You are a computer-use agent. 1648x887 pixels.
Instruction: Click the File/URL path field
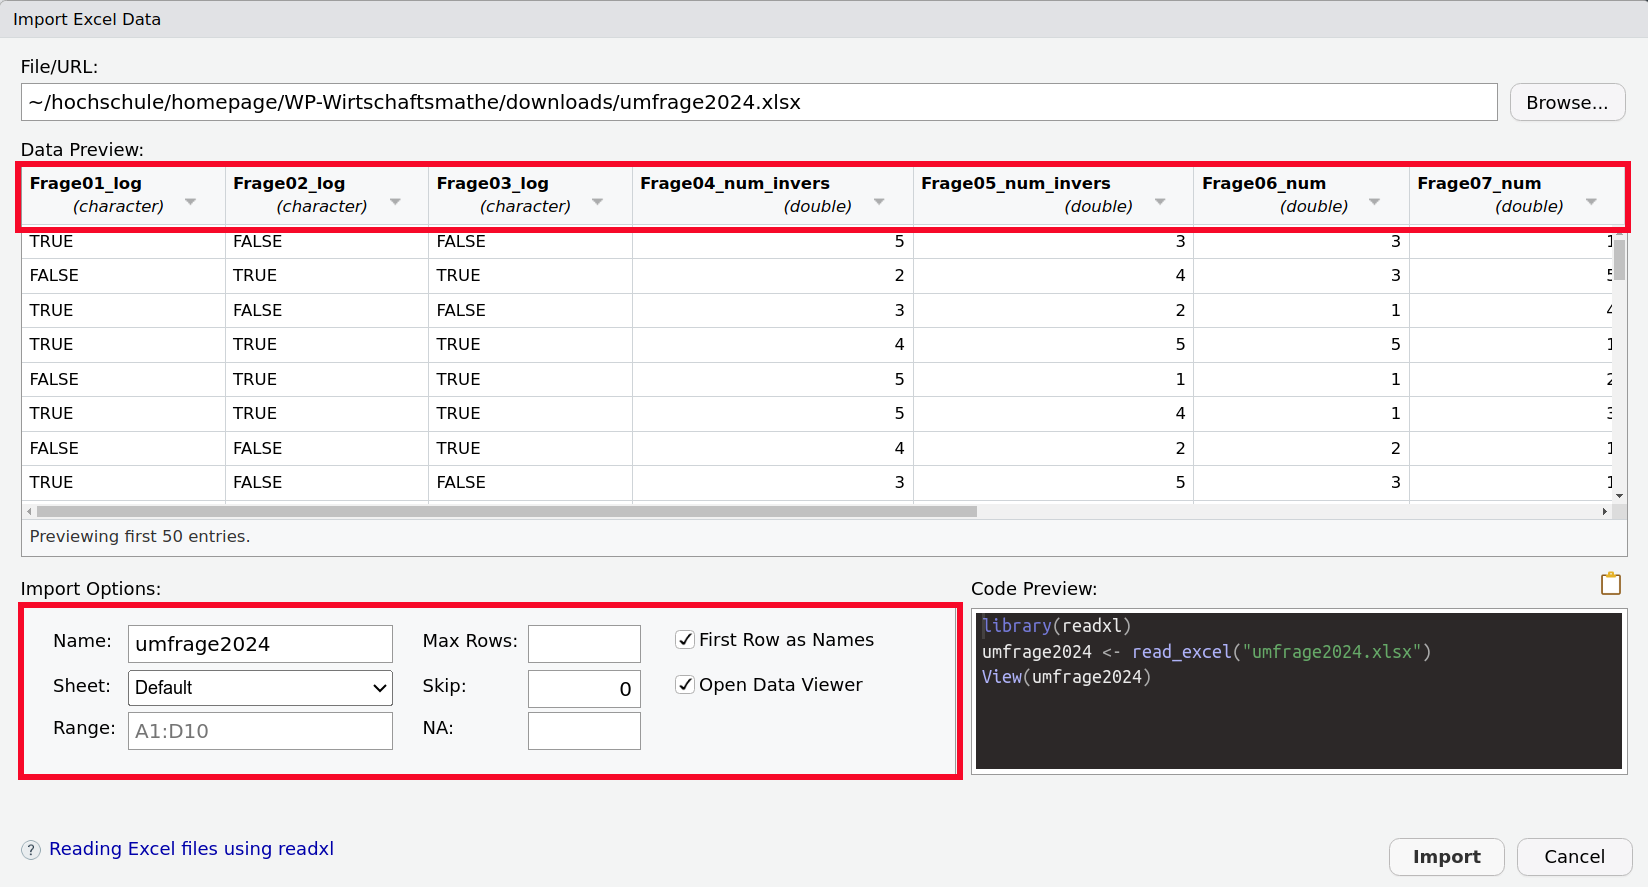point(758,103)
